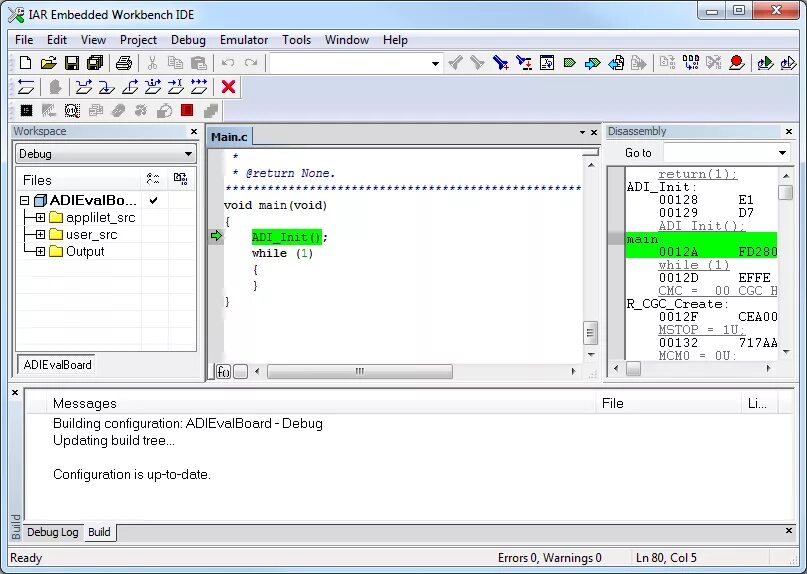Image resolution: width=807 pixels, height=574 pixels.
Task: Collapse the ADIEvalBoard project node
Action: tap(24, 200)
